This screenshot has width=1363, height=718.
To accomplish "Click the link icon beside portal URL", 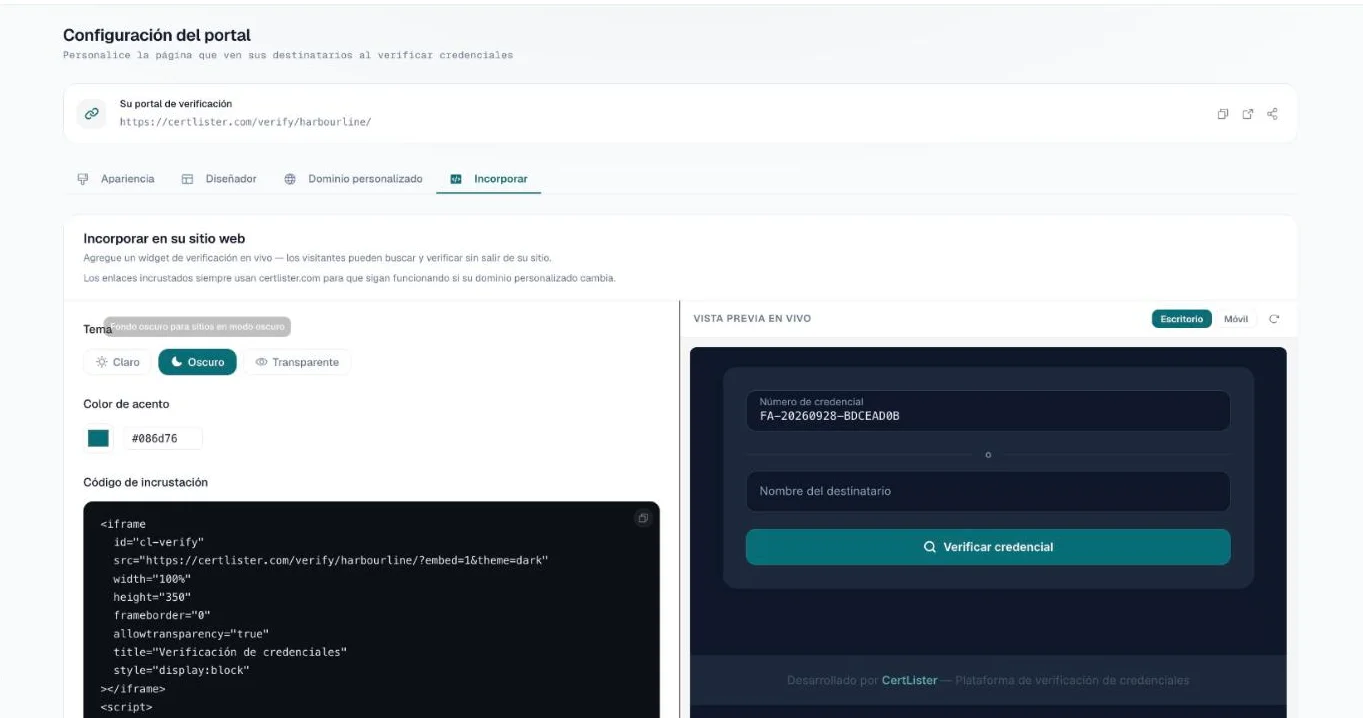I will pyautogui.click(x=91, y=114).
